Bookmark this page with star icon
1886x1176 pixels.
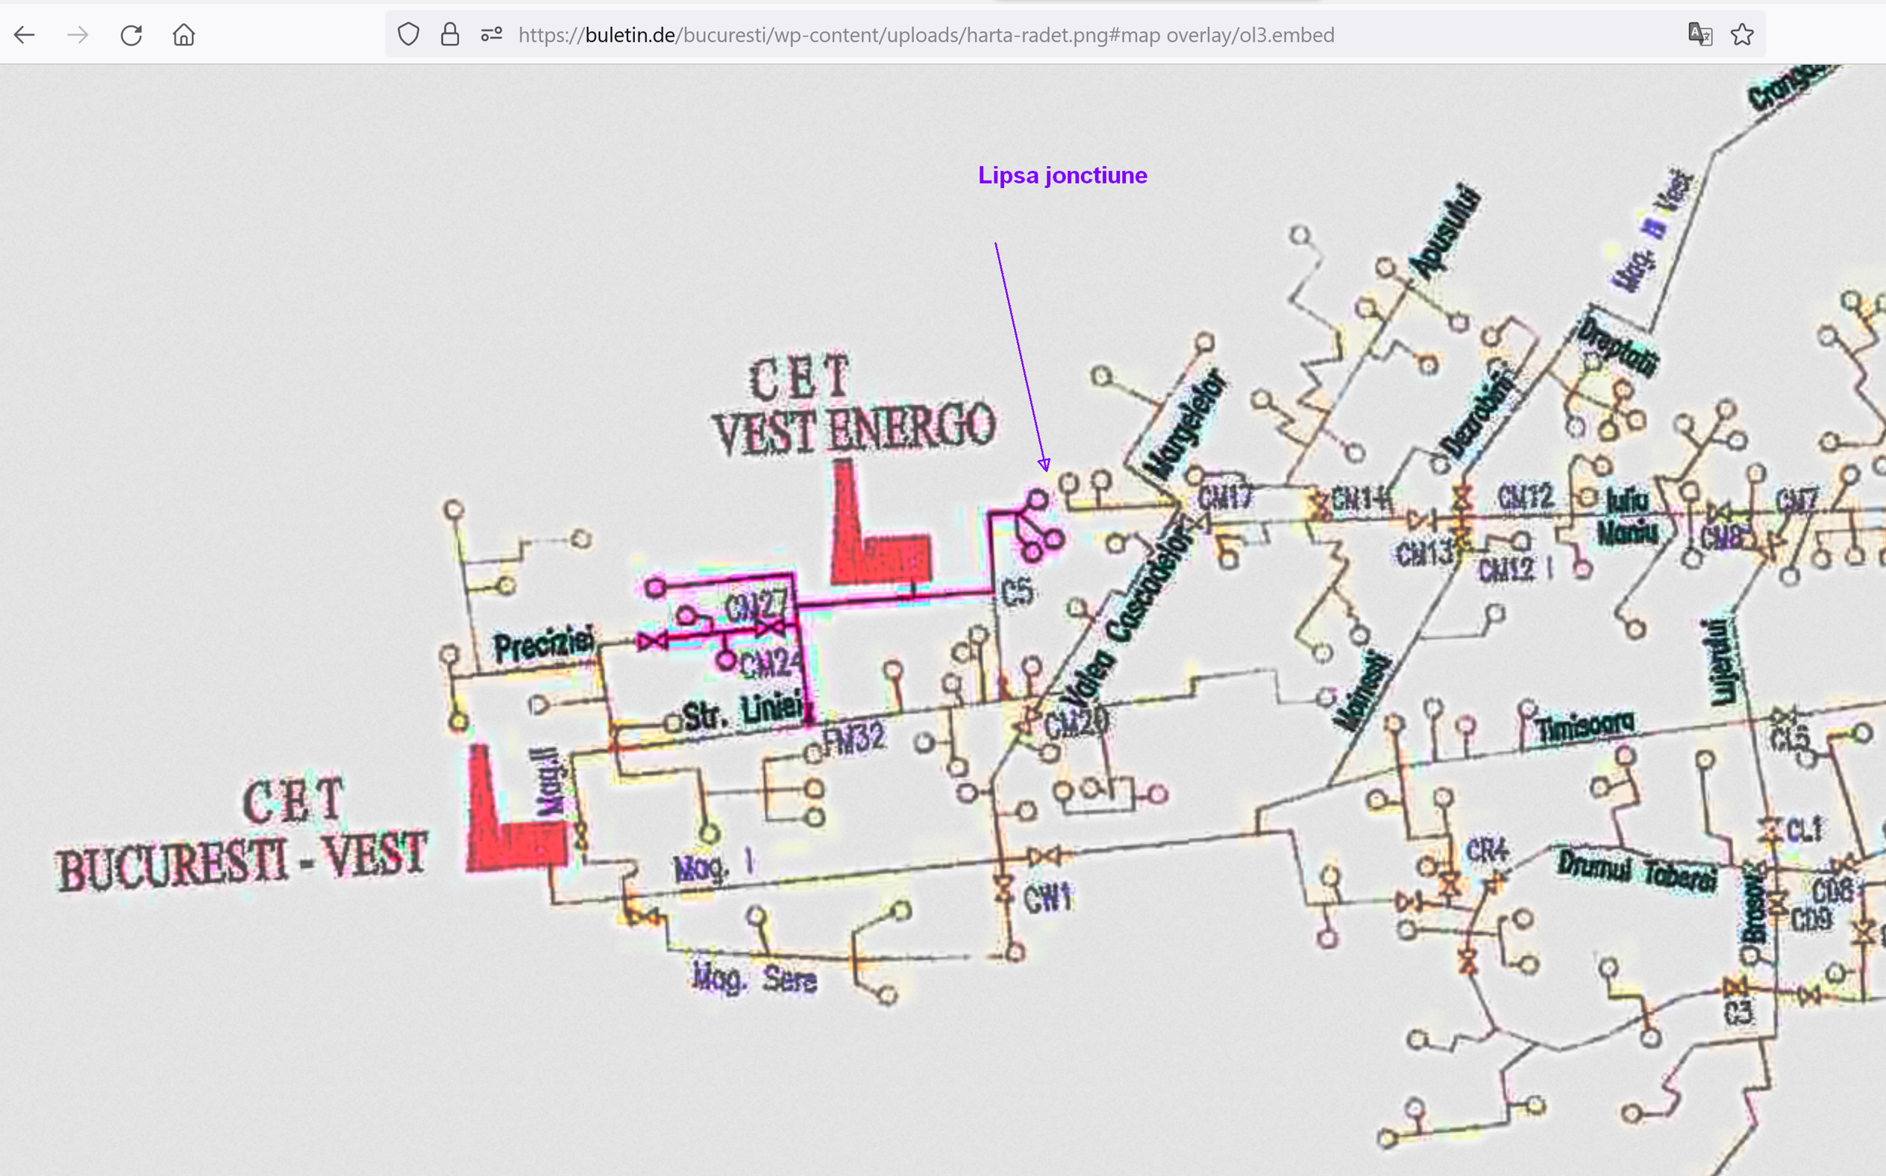coord(1742,35)
